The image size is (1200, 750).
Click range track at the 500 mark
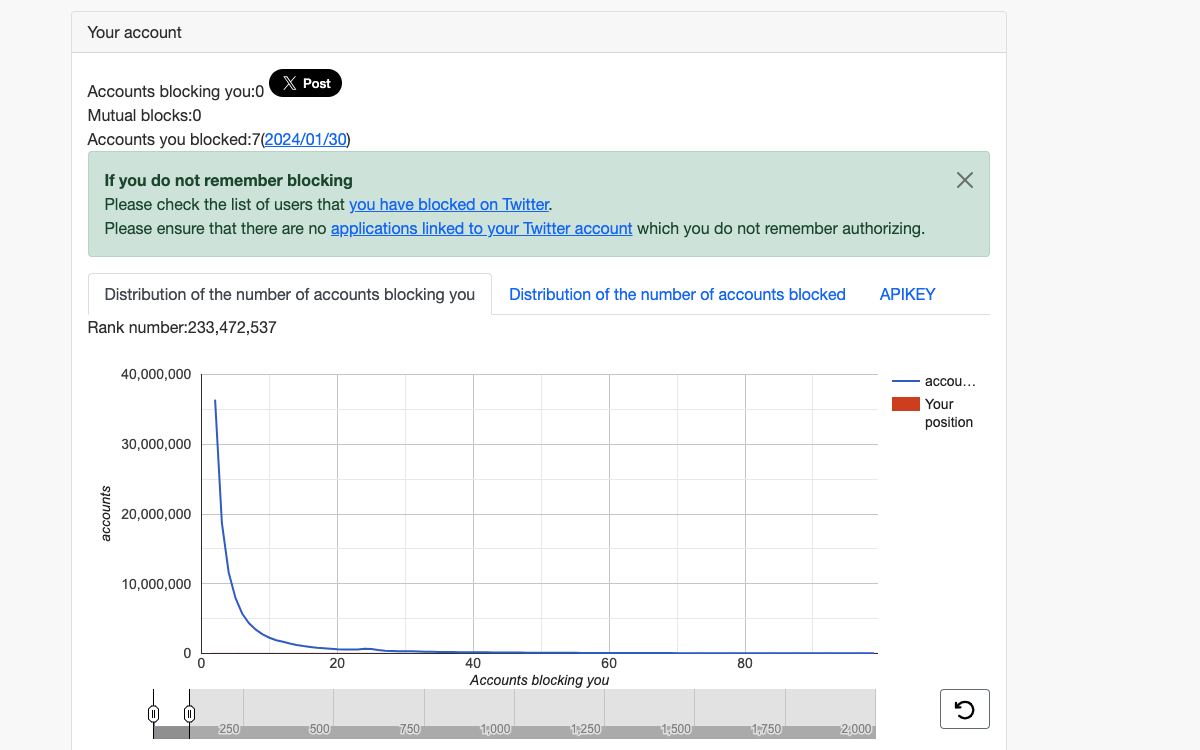[x=319, y=728]
